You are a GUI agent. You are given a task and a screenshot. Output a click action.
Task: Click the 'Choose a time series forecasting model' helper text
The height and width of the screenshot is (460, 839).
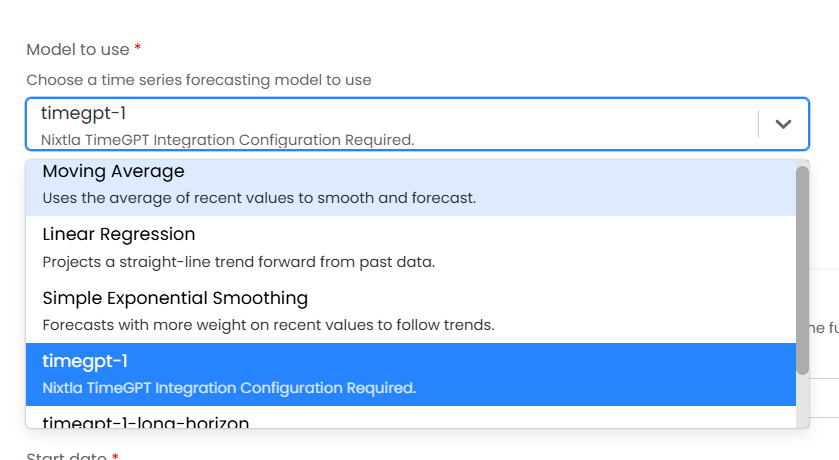198,80
